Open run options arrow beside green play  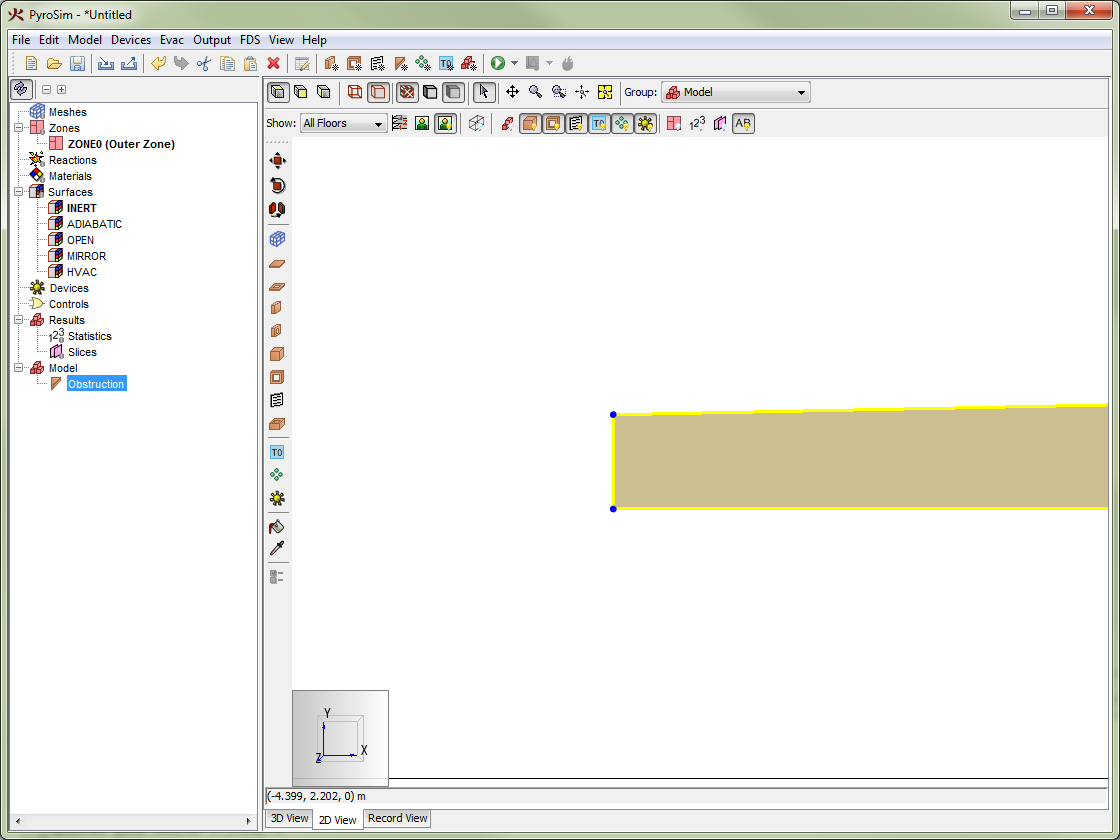[x=514, y=64]
